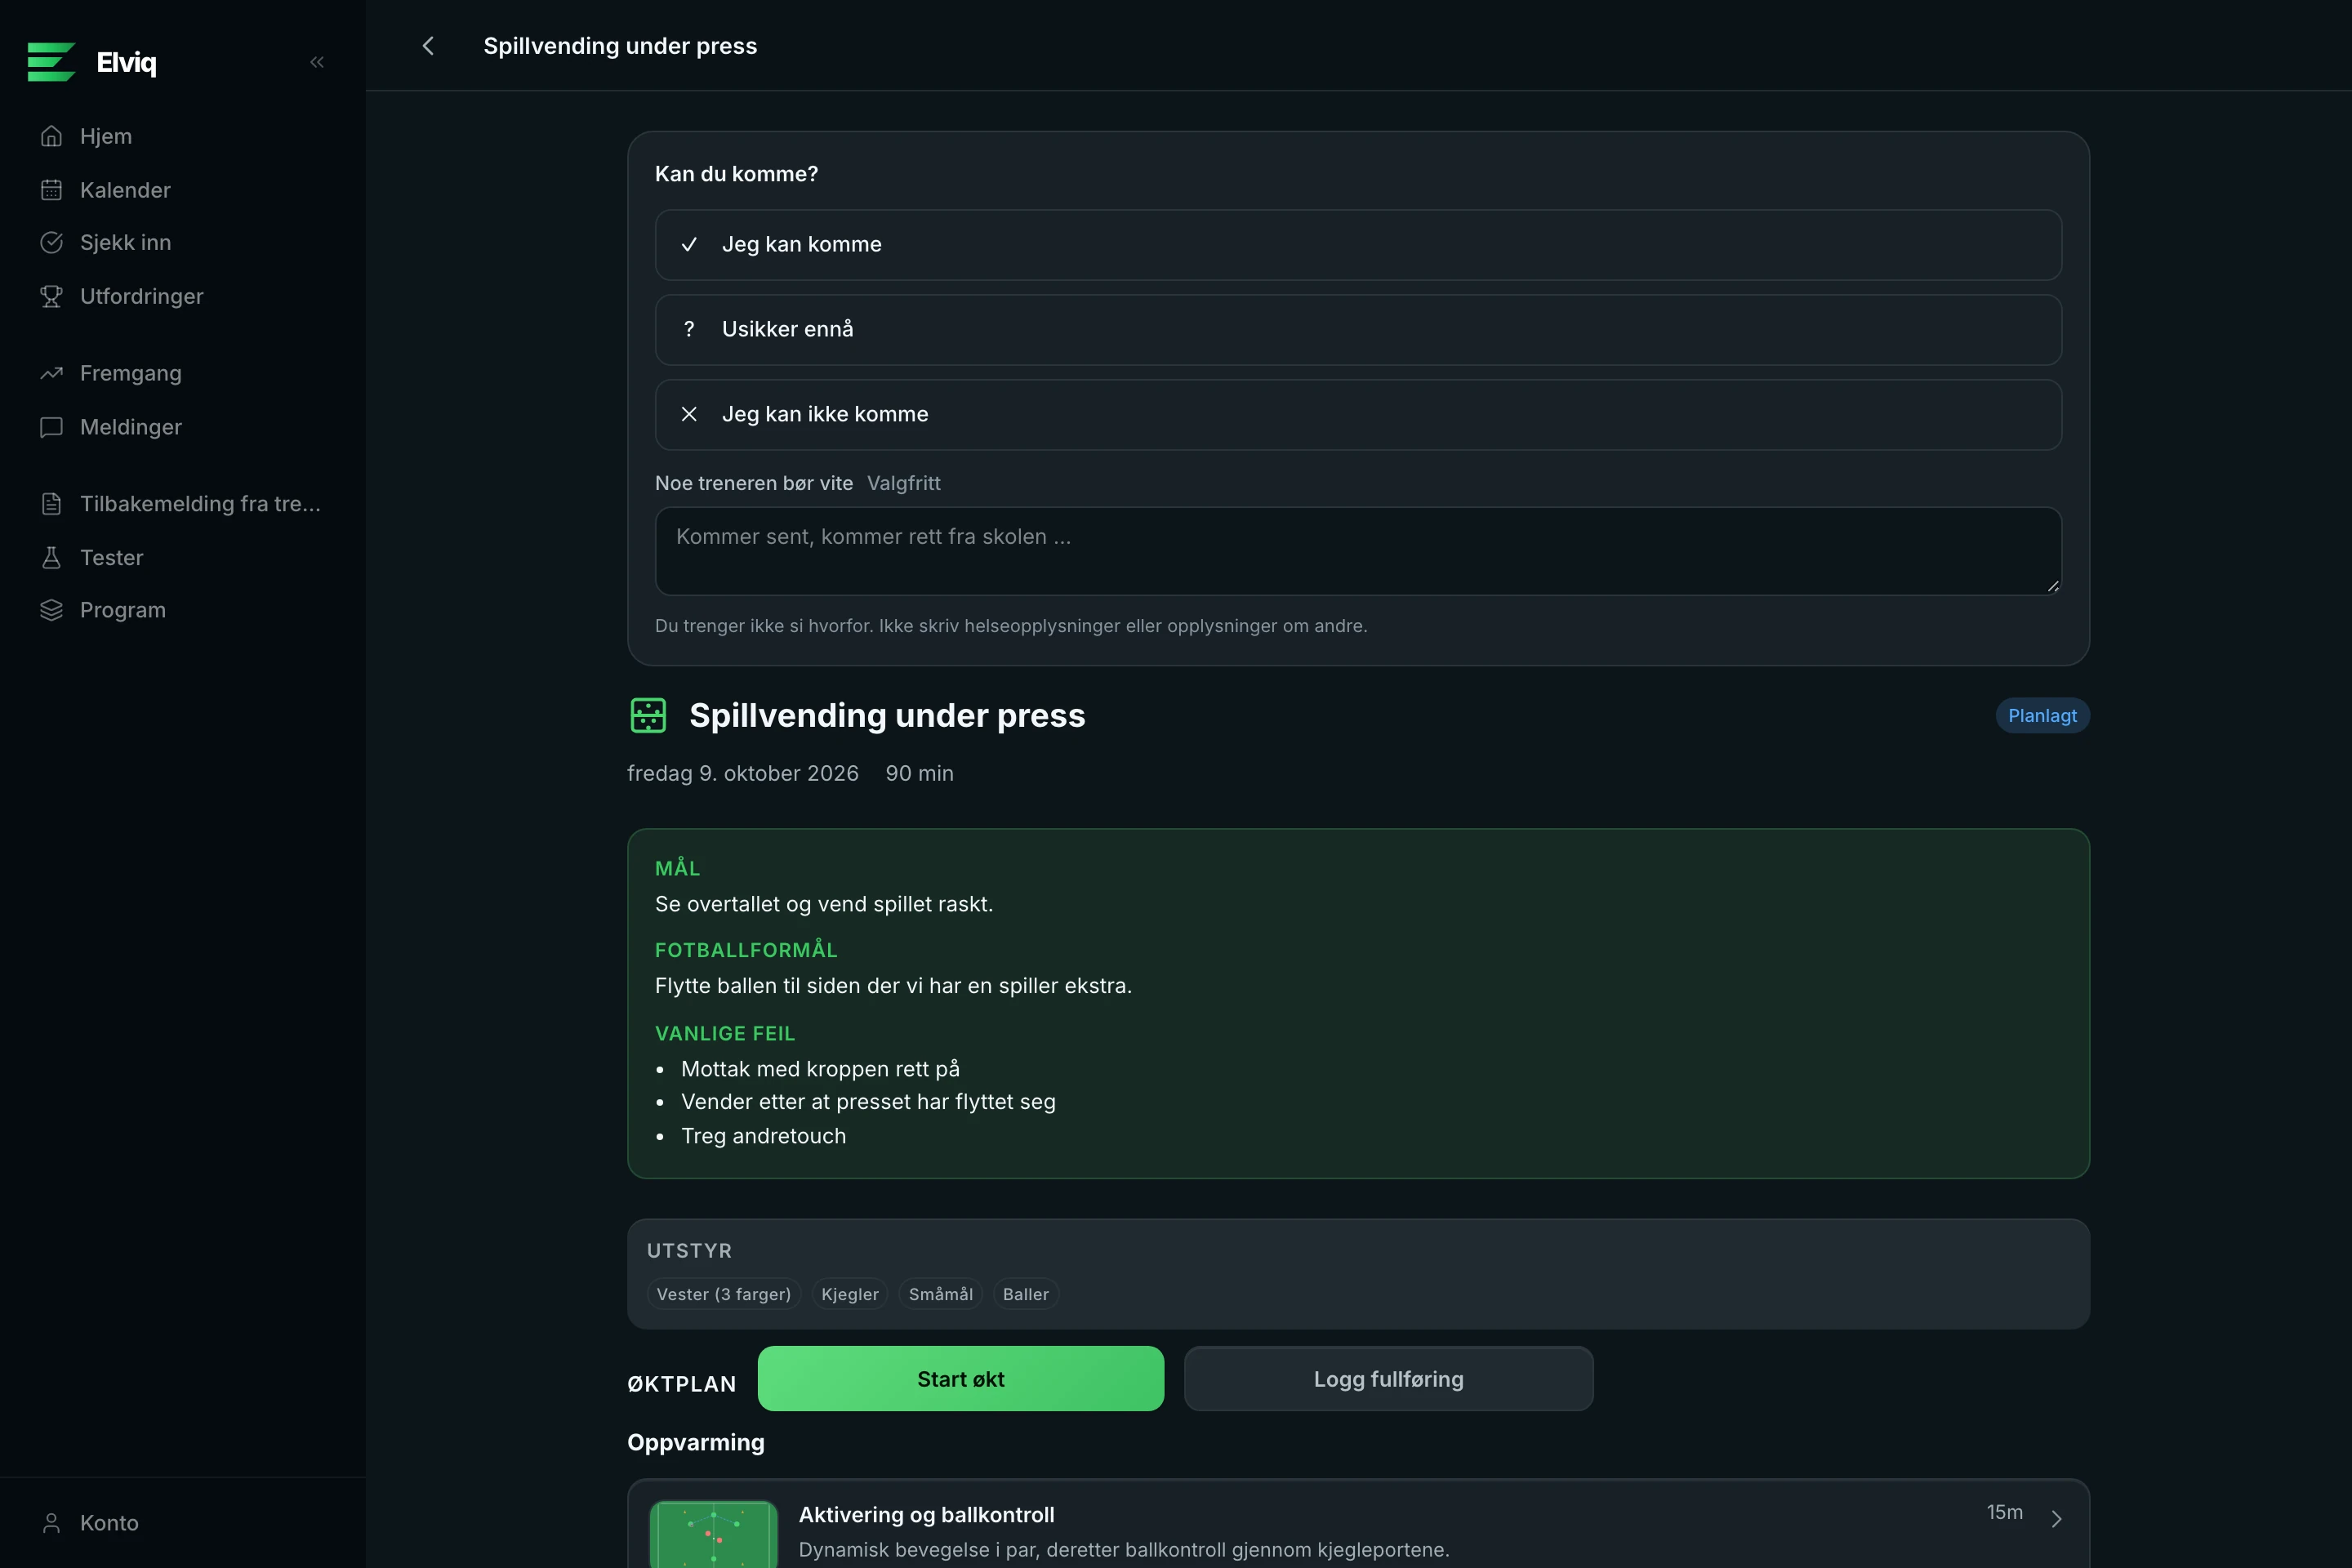Screen dimensions: 2352x1568
Task: Go back using header arrow
Action: pos(428,46)
